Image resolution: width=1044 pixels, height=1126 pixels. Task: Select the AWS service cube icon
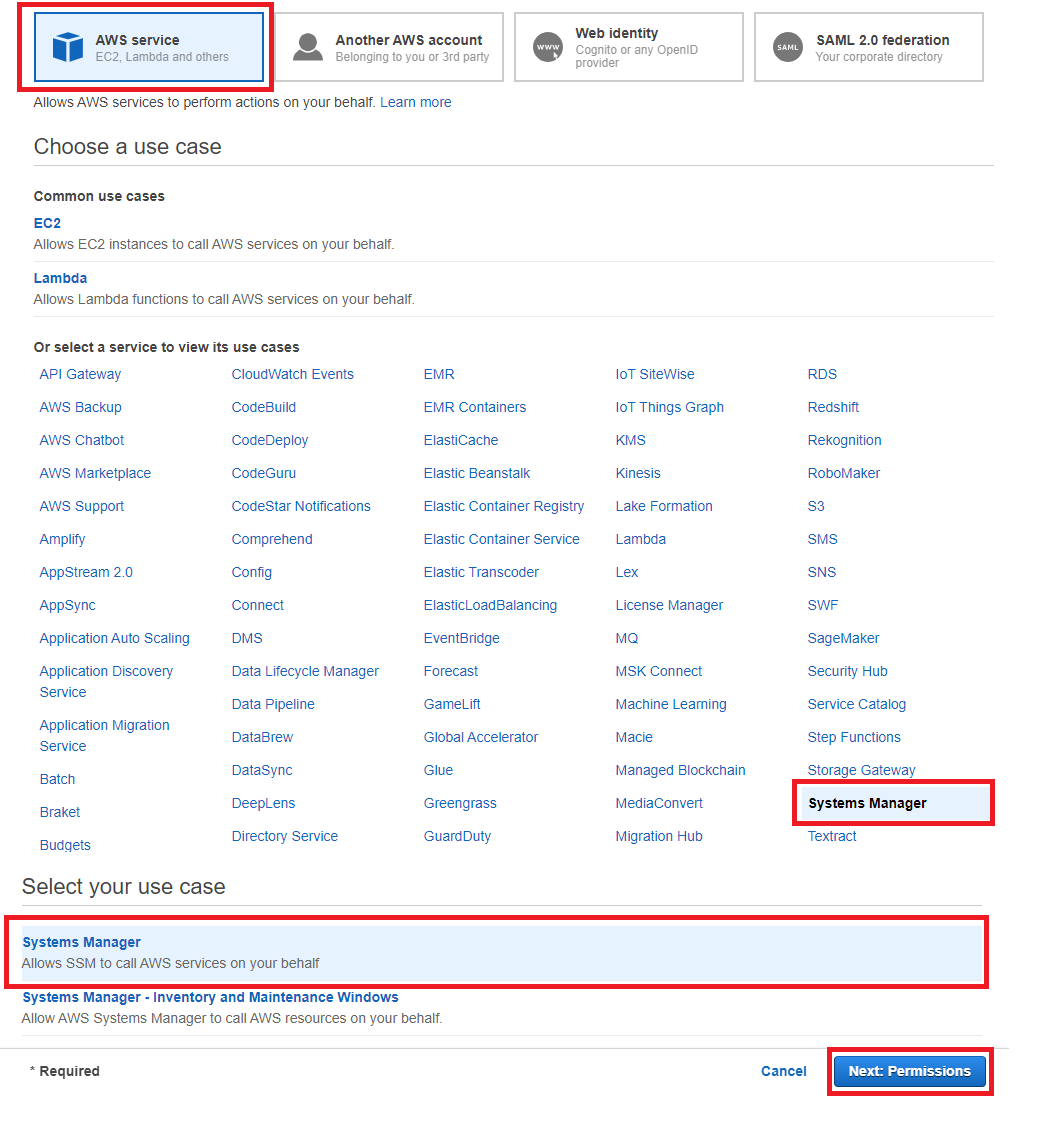click(67, 47)
